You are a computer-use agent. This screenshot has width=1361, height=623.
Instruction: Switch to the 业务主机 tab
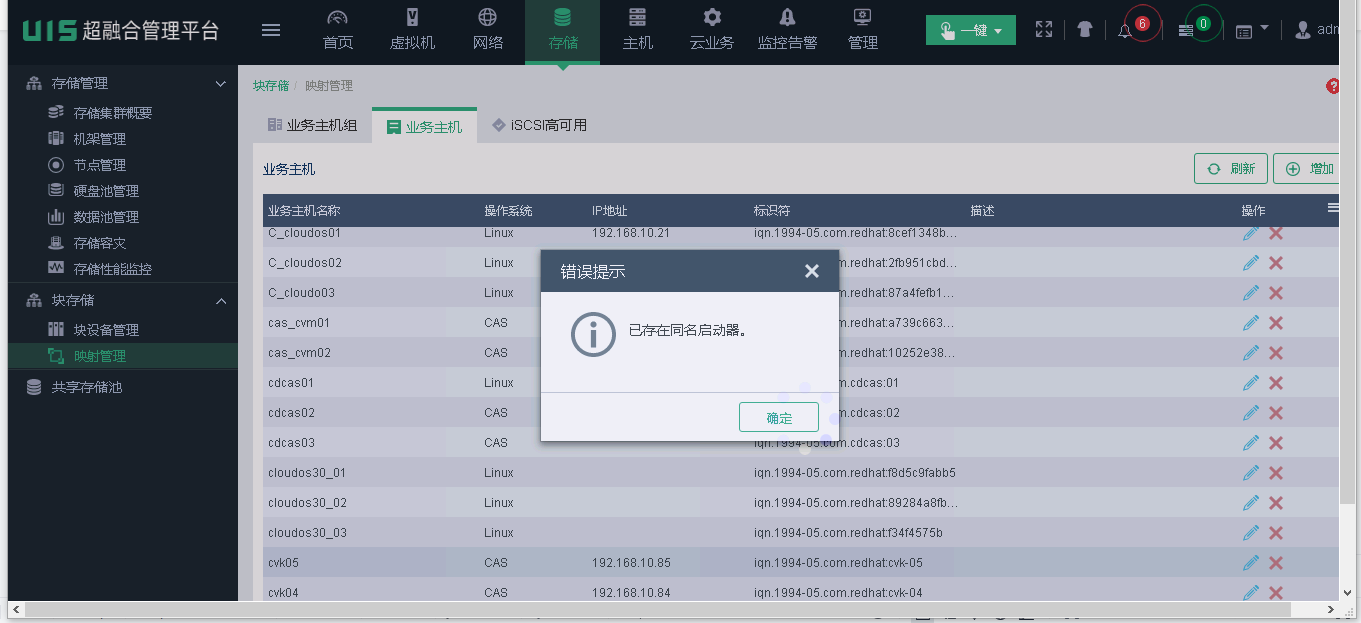(424, 126)
